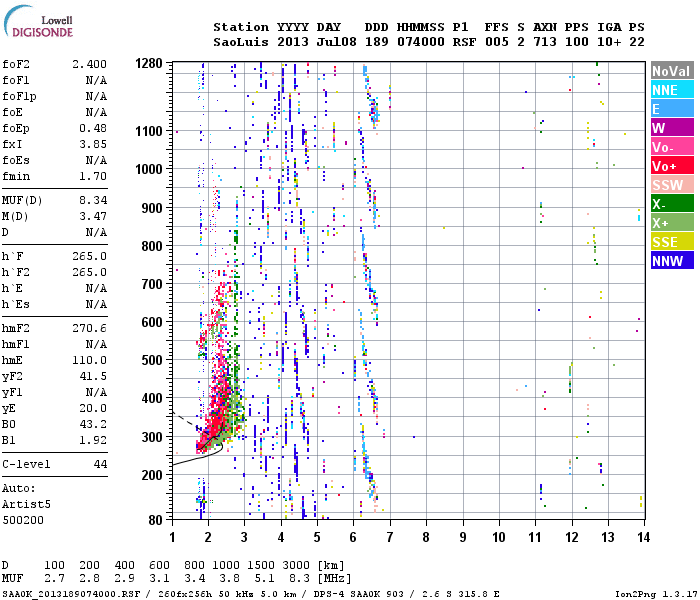Click the B0 value 43.2
Image resolution: width=700 pixels, height=600 pixels.
click(x=93, y=424)
